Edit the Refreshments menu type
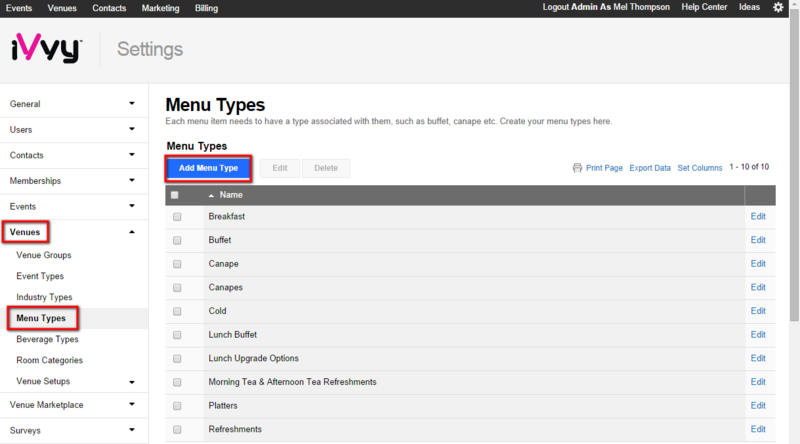This screenshot has height=444, width=800. click(x=758, y=429)
